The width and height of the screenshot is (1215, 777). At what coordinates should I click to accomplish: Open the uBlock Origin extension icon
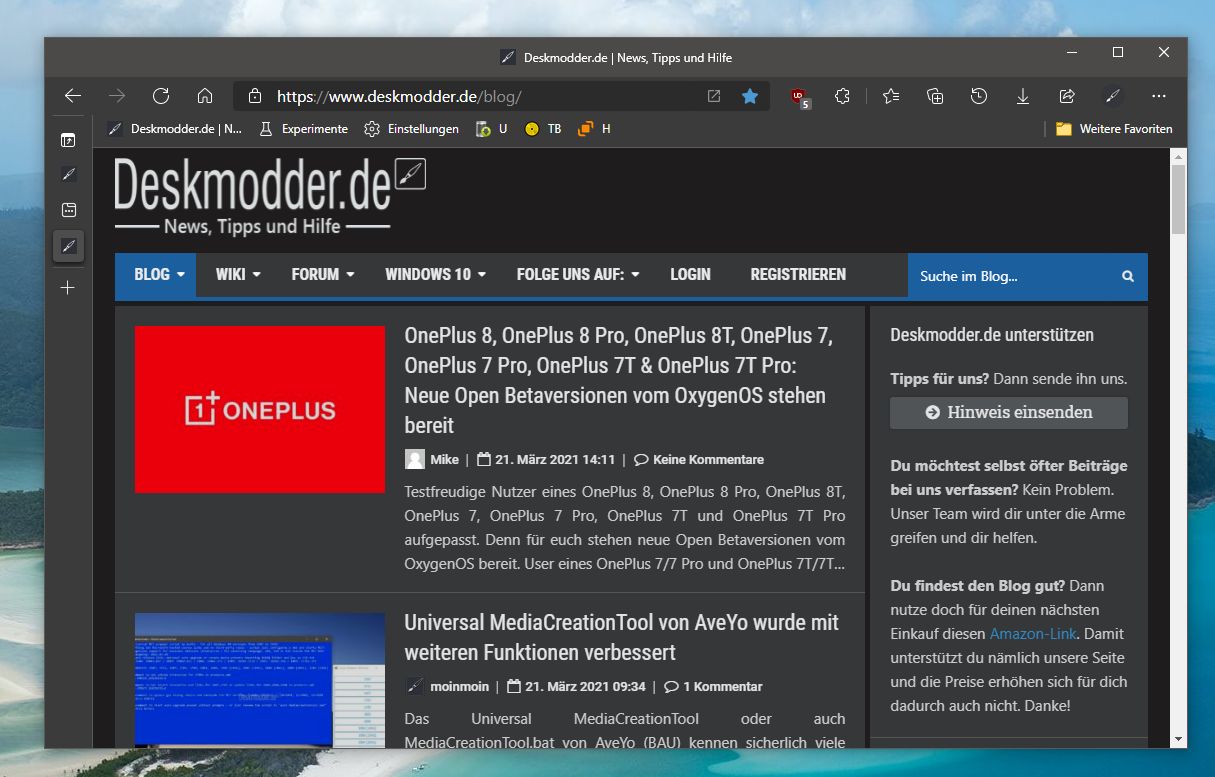point(799,97)
